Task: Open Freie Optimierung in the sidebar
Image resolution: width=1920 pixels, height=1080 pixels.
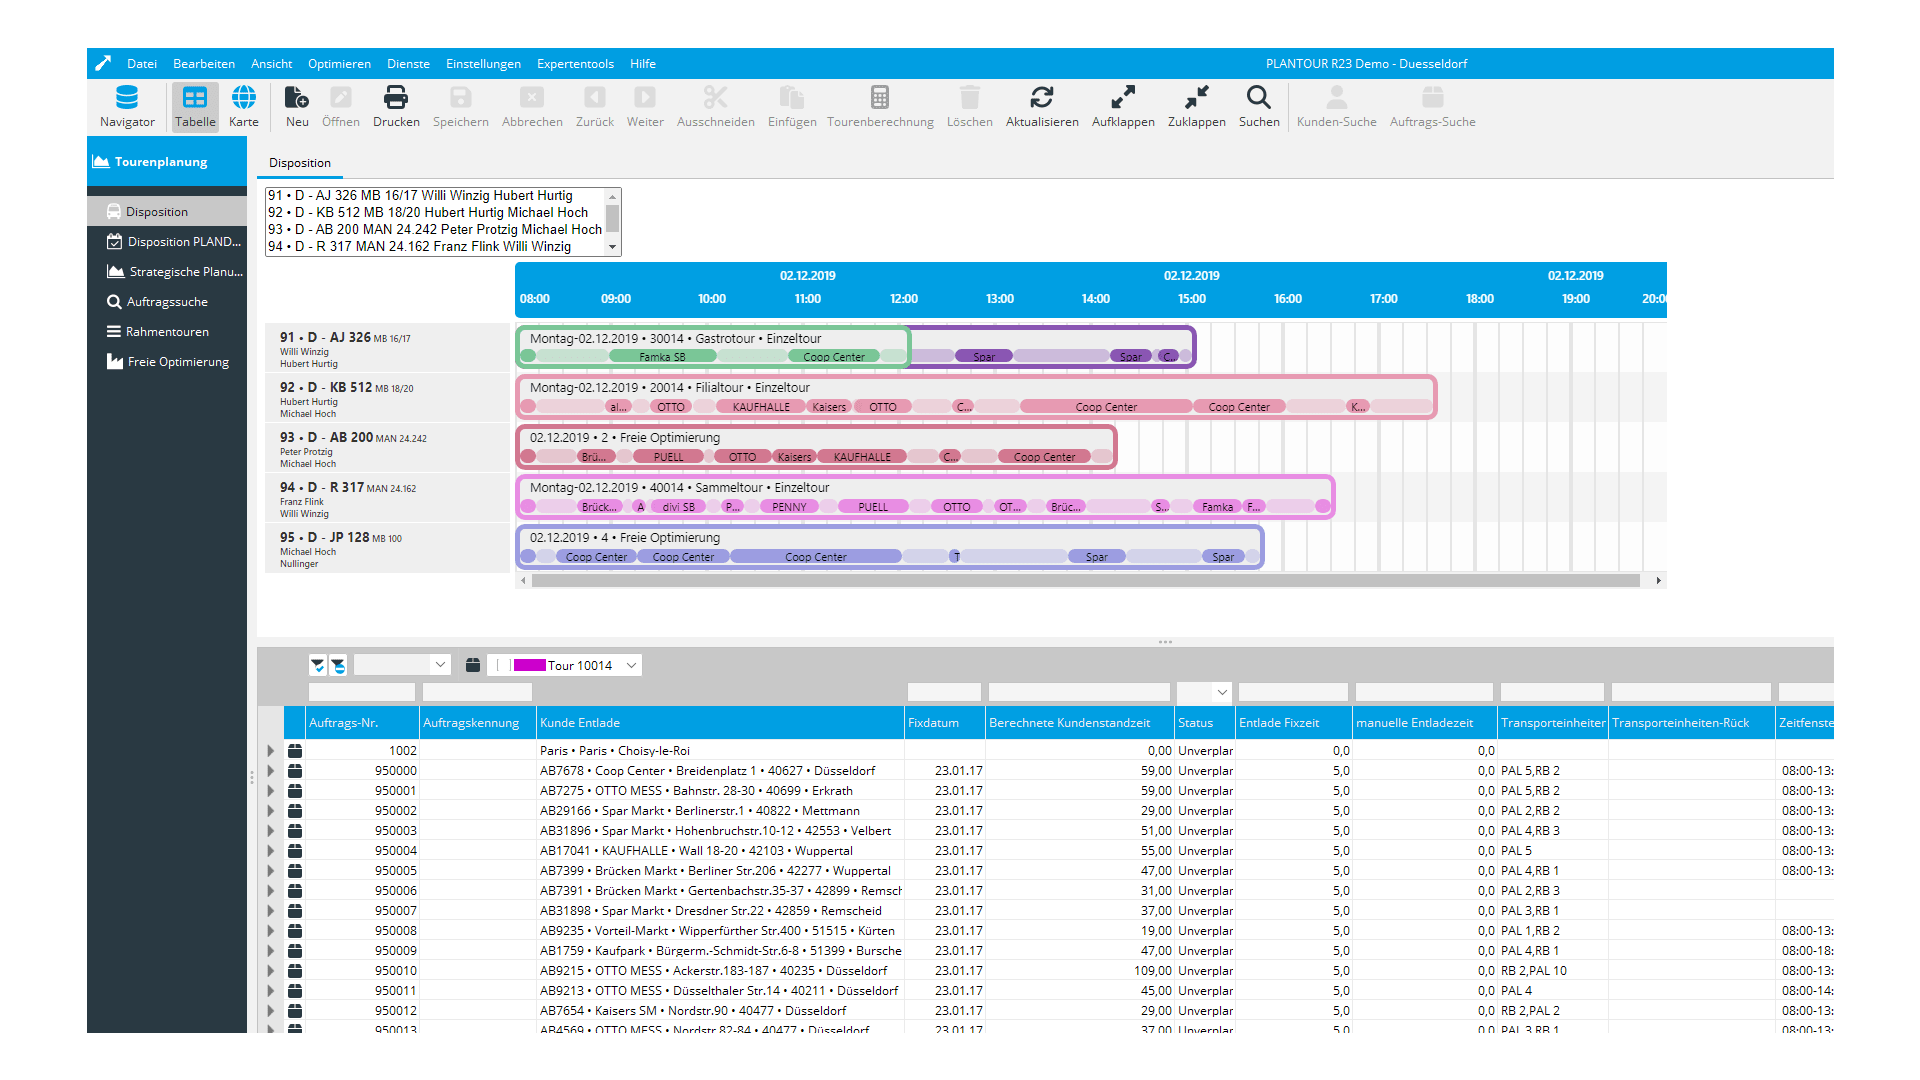Action: coord(177,362)
